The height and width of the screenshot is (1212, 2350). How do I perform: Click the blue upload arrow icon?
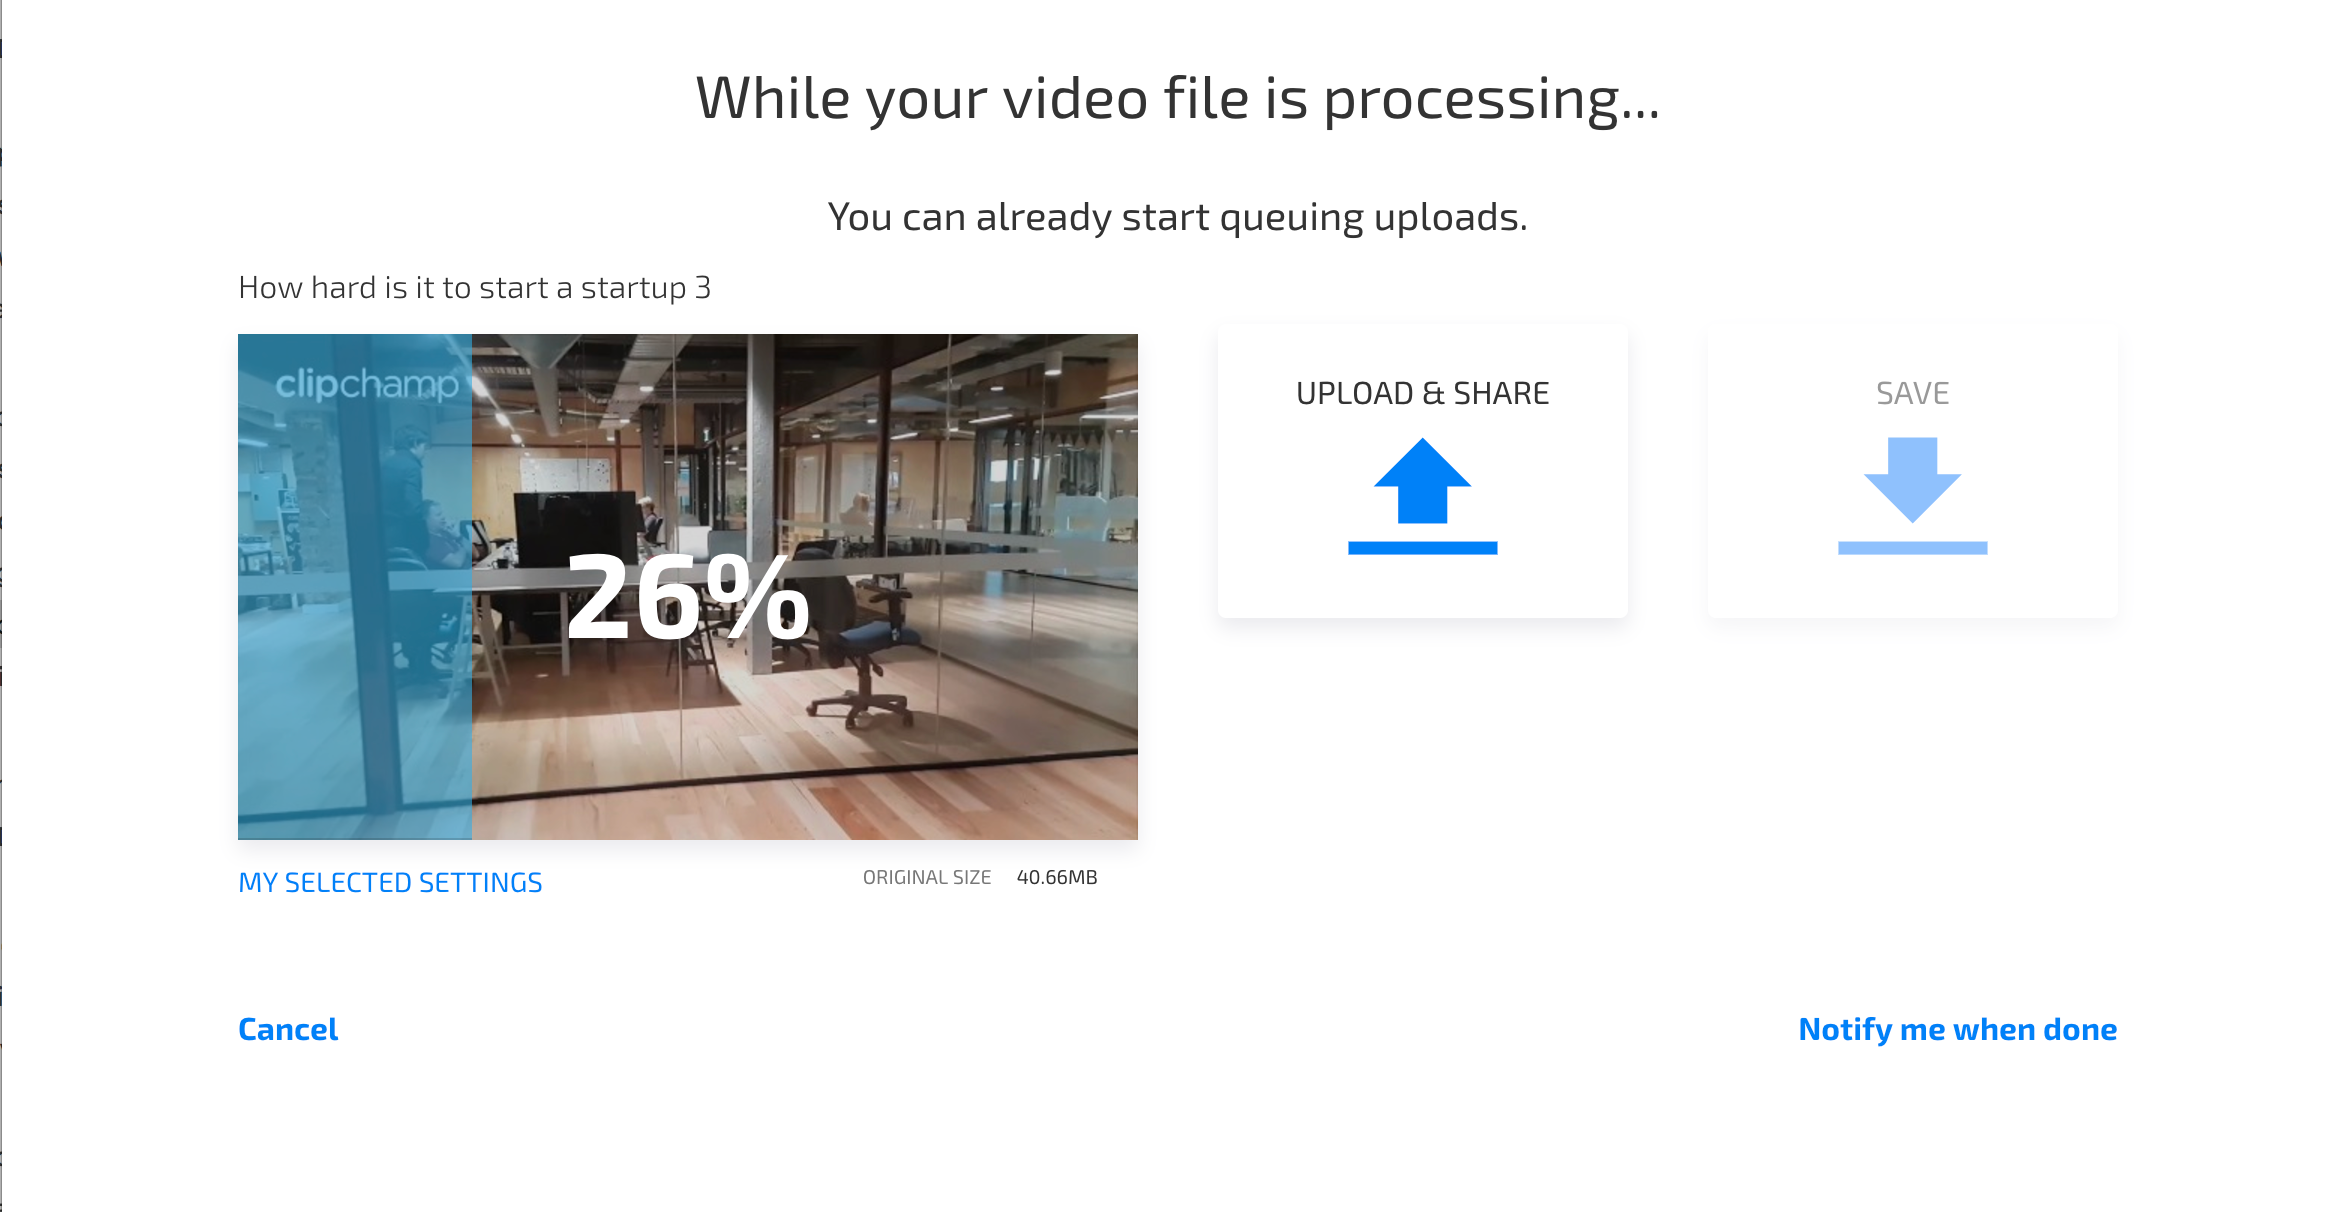click(1422, 481)
